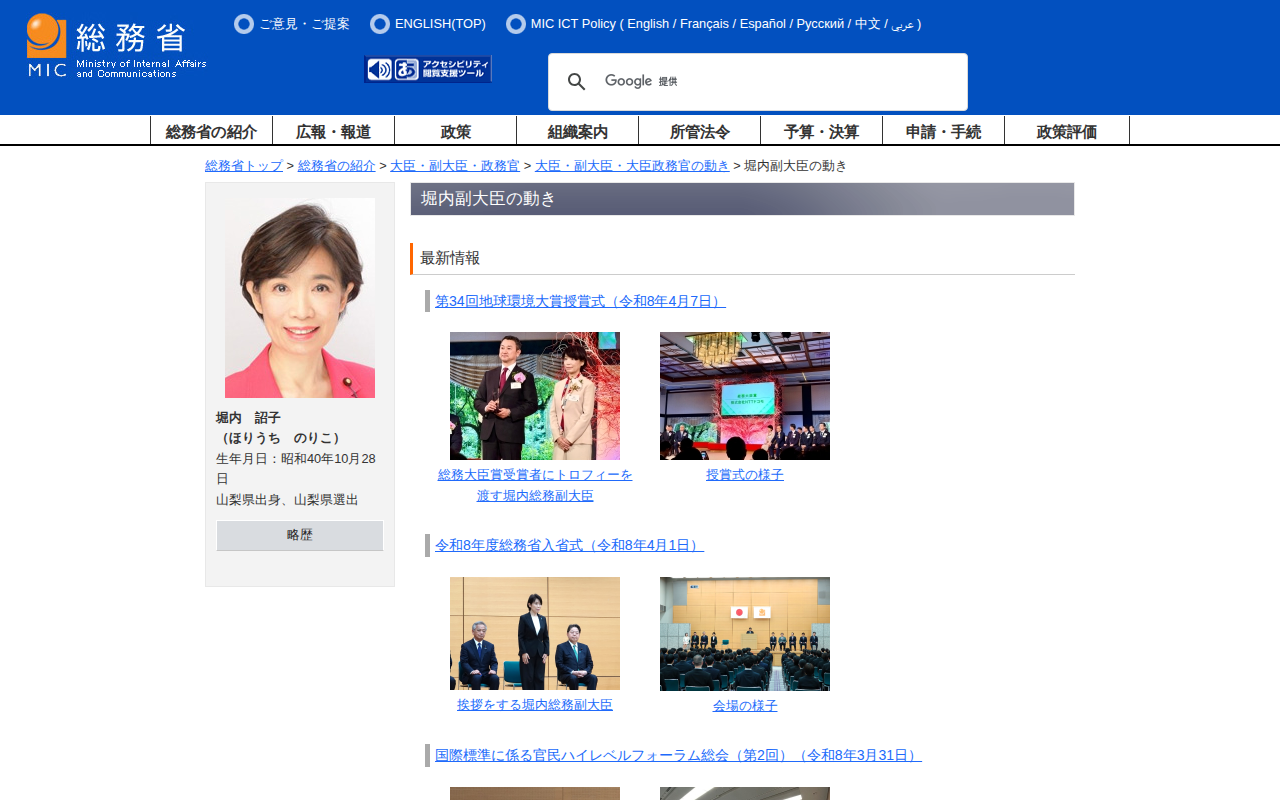The width and height of the screenshot is (1280, 800).
Task: Select the 政策 navigation item
Action: 455,131
